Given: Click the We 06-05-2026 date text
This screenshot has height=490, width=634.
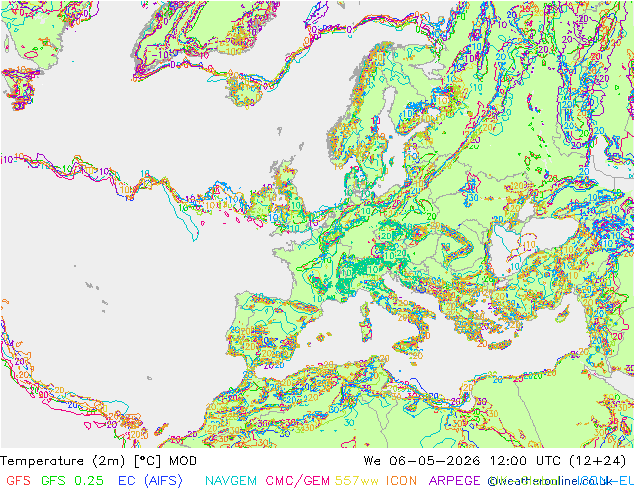Looking at the screenshot, I should coord(422,460).
